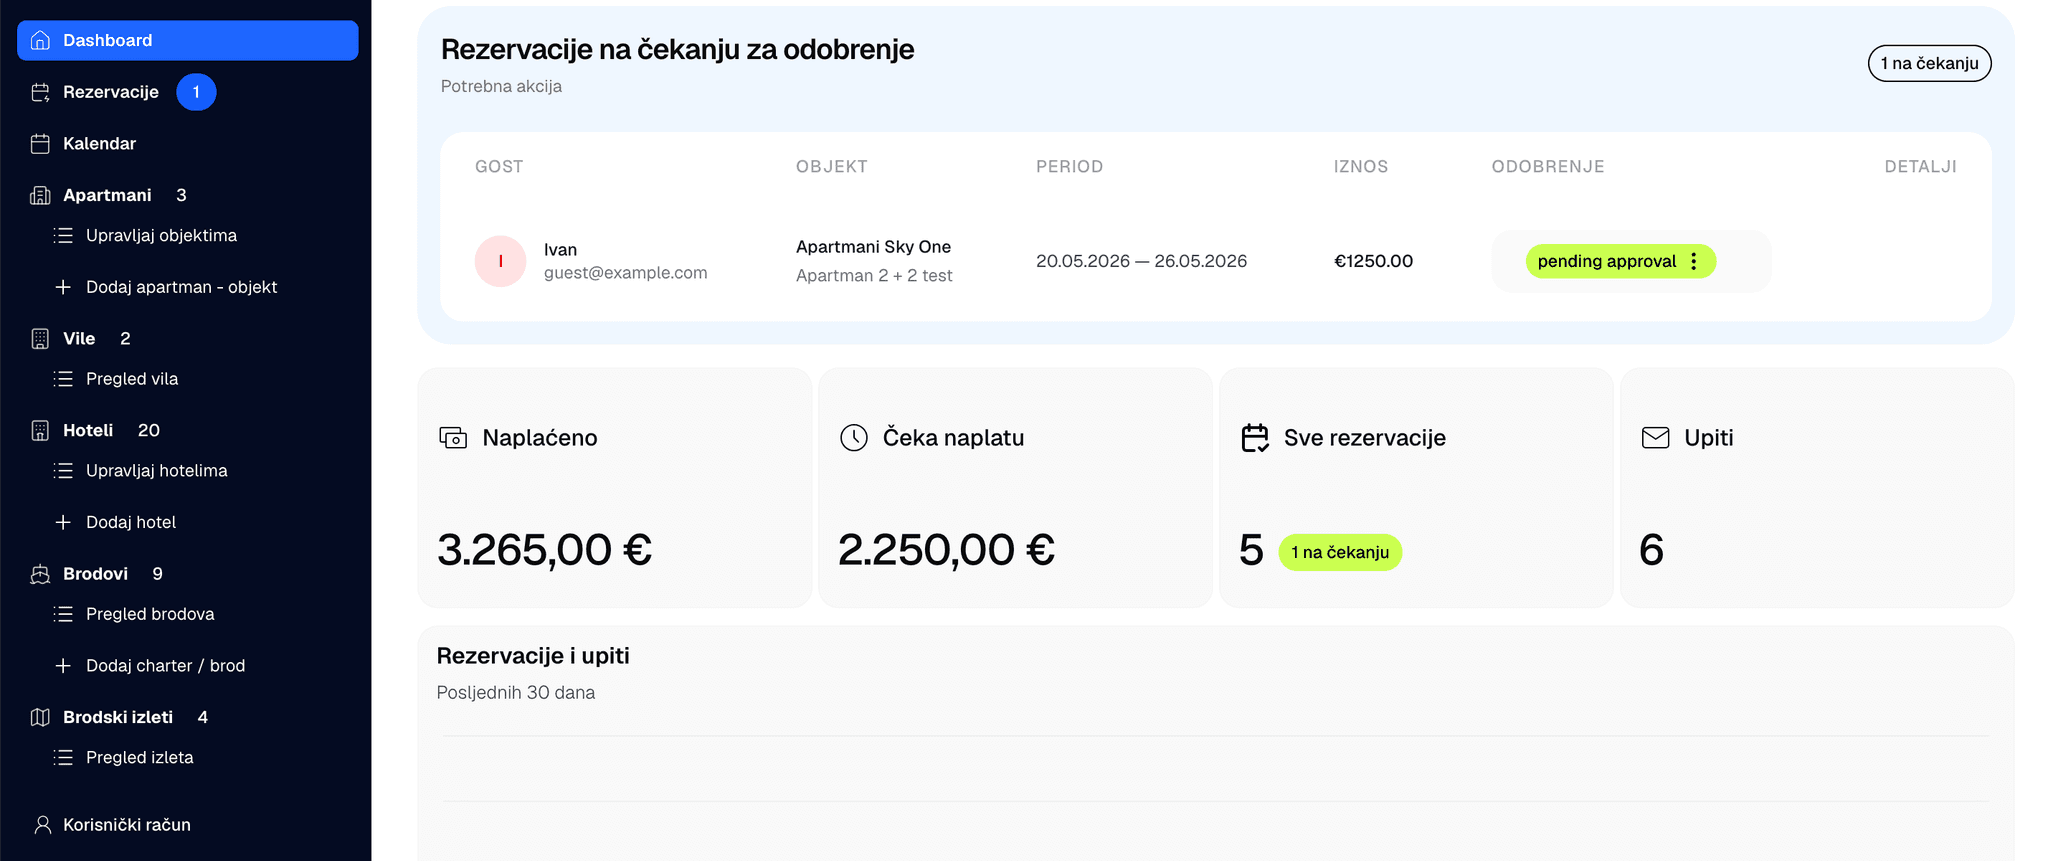The image size is (2048, 861).
Task: Click the Hoteli building icon
Action: 40,430
